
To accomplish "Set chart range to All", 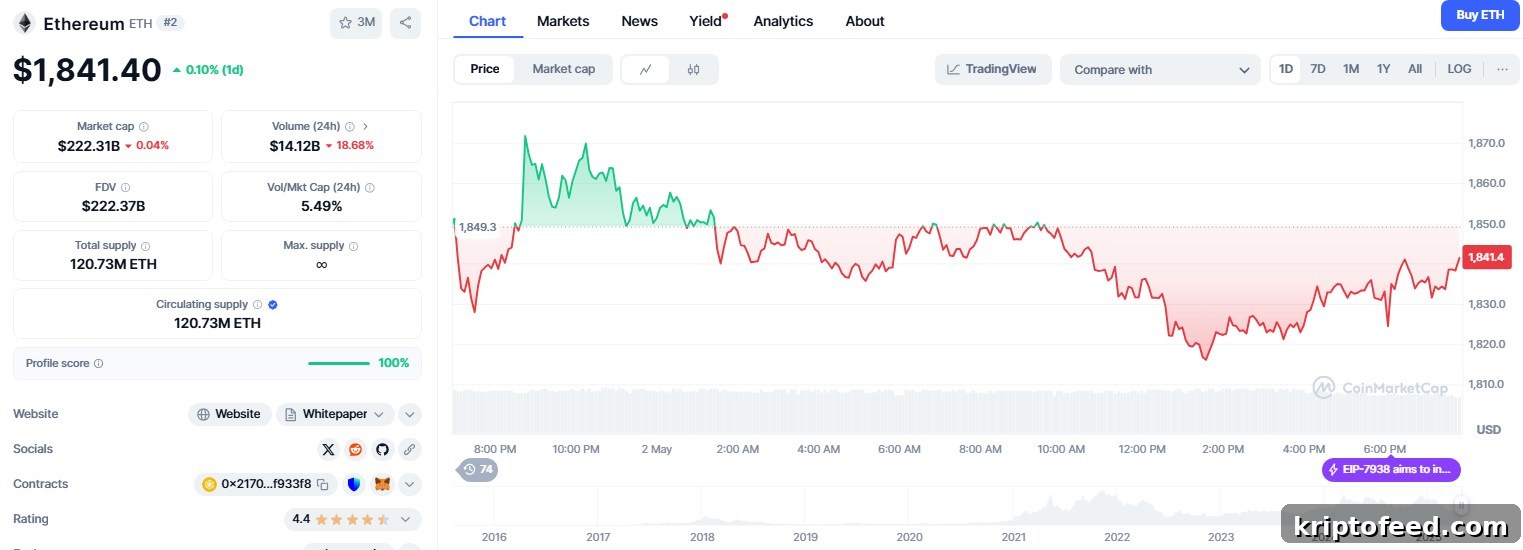I will 1415,69.
